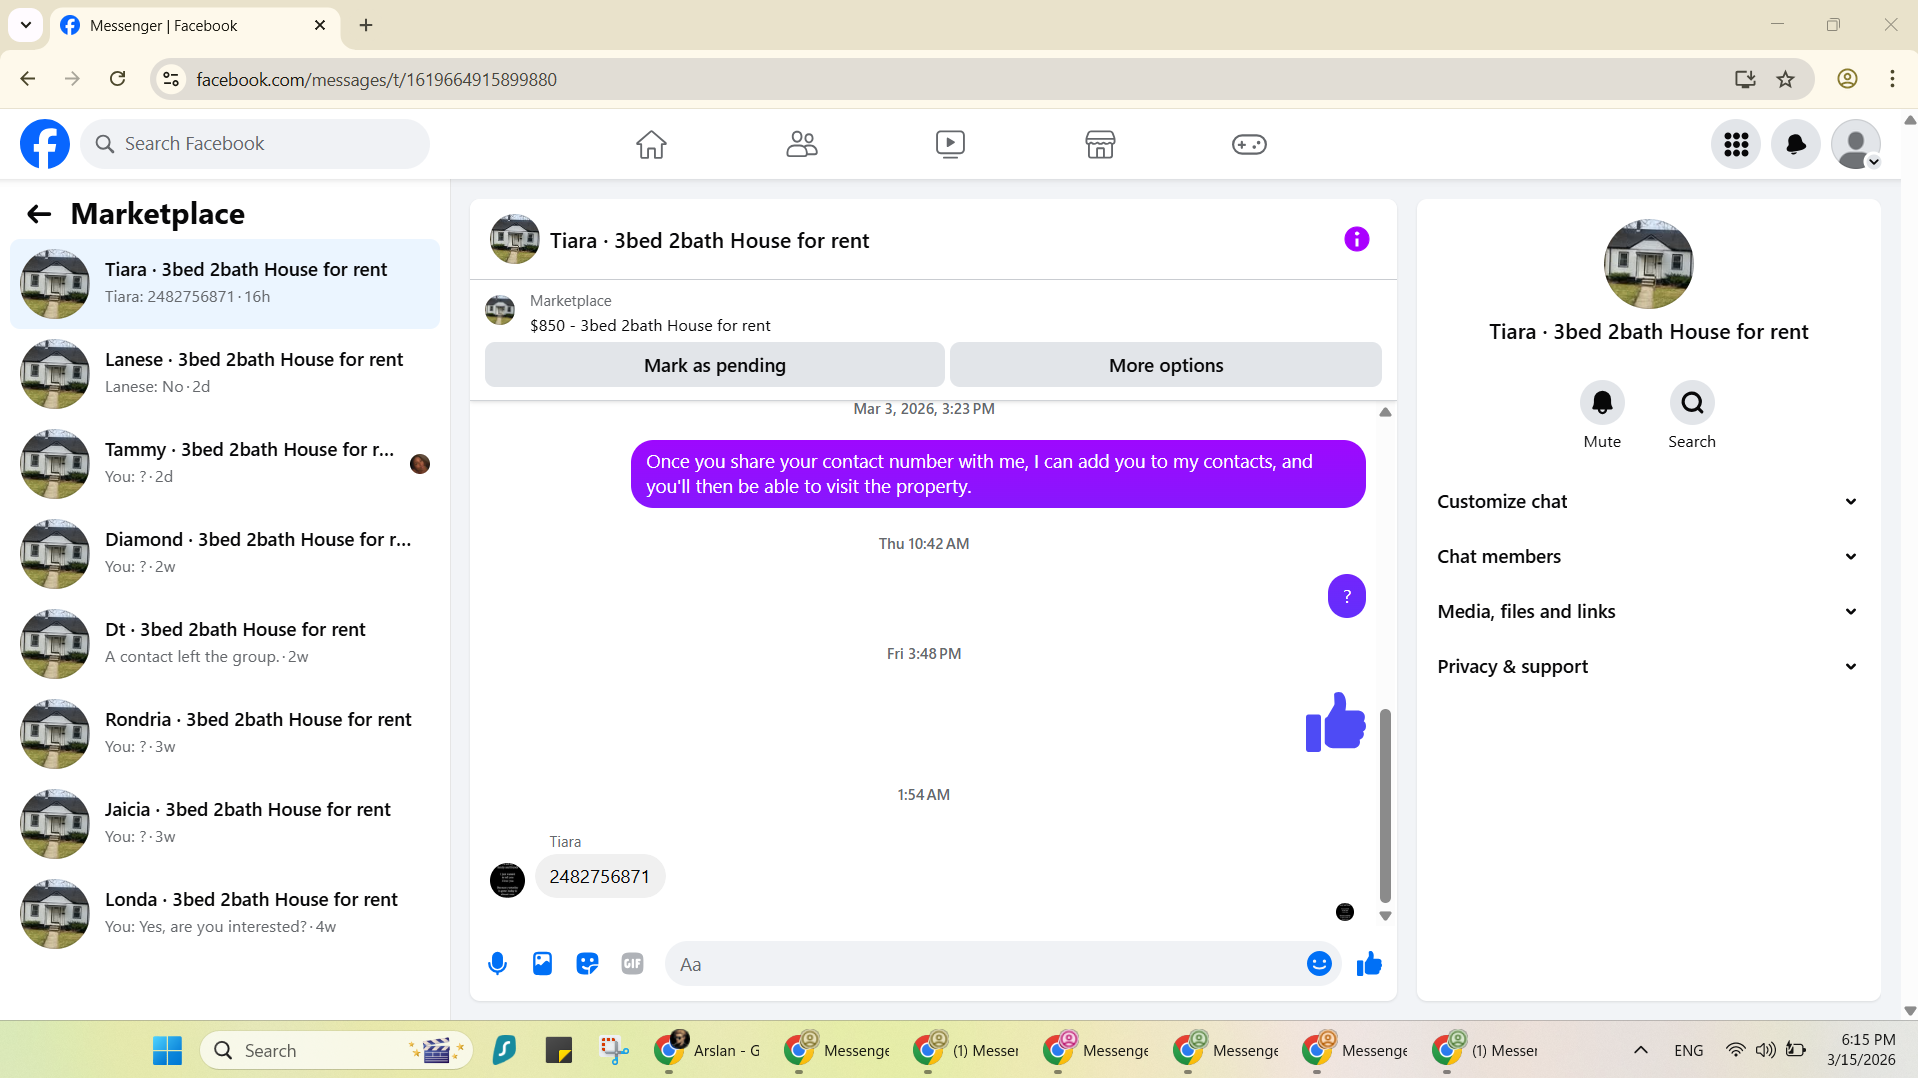Attach a photo with image icon
The image size is (1918, 1078).
(x=542, y=964)
